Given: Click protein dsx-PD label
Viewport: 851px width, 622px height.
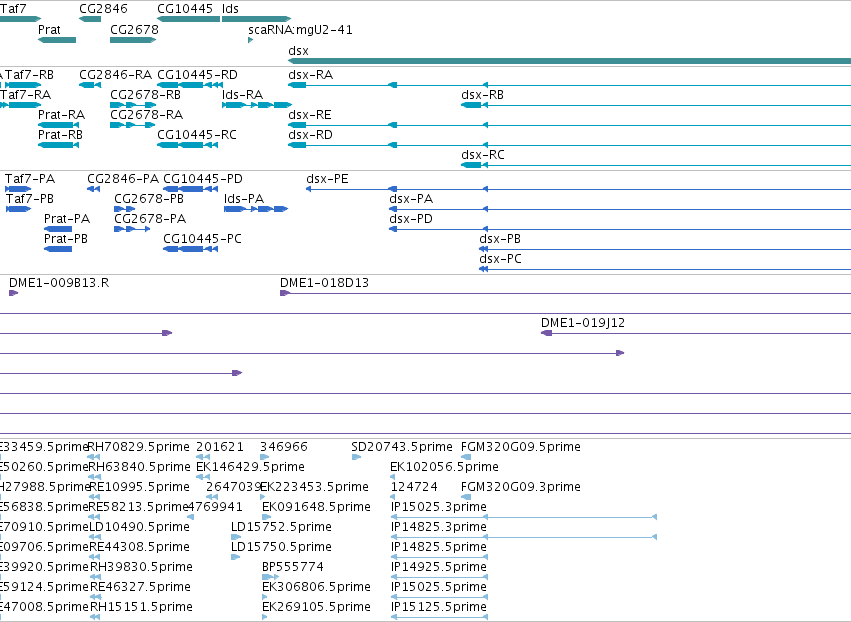Looking at the screenshot, I should point(411,219).
